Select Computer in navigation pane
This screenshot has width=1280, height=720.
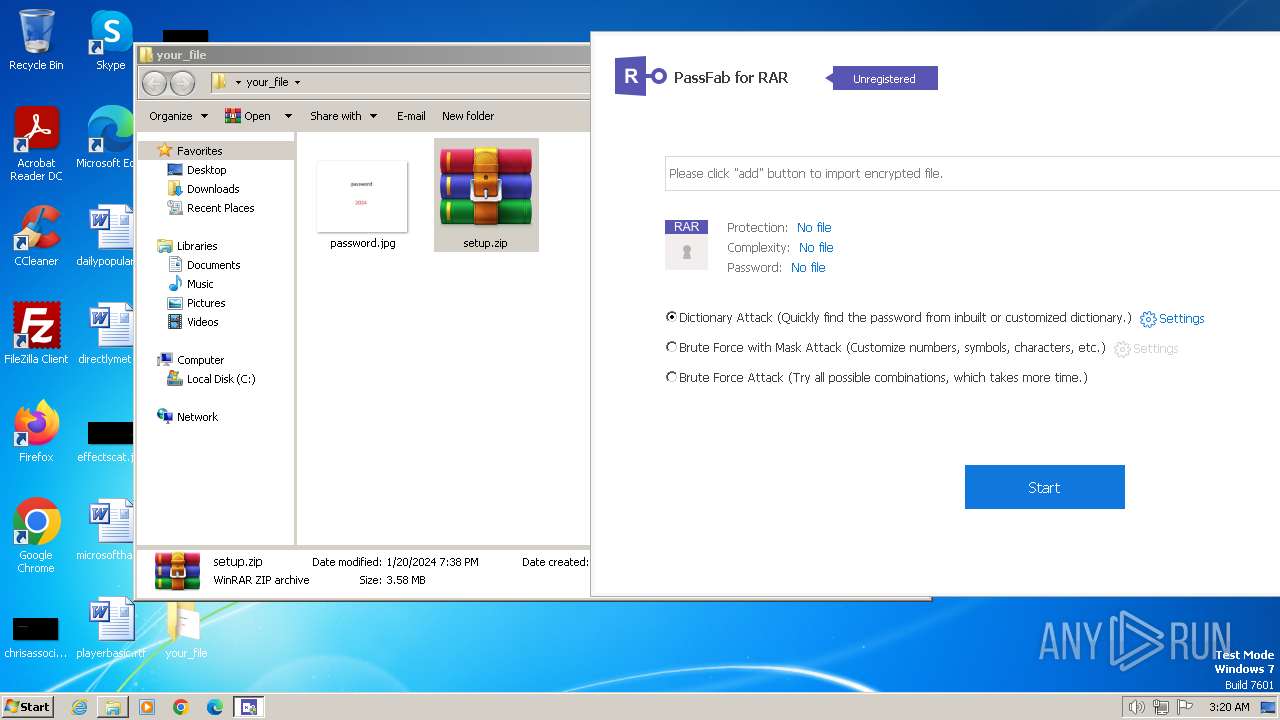pos(200,360)
